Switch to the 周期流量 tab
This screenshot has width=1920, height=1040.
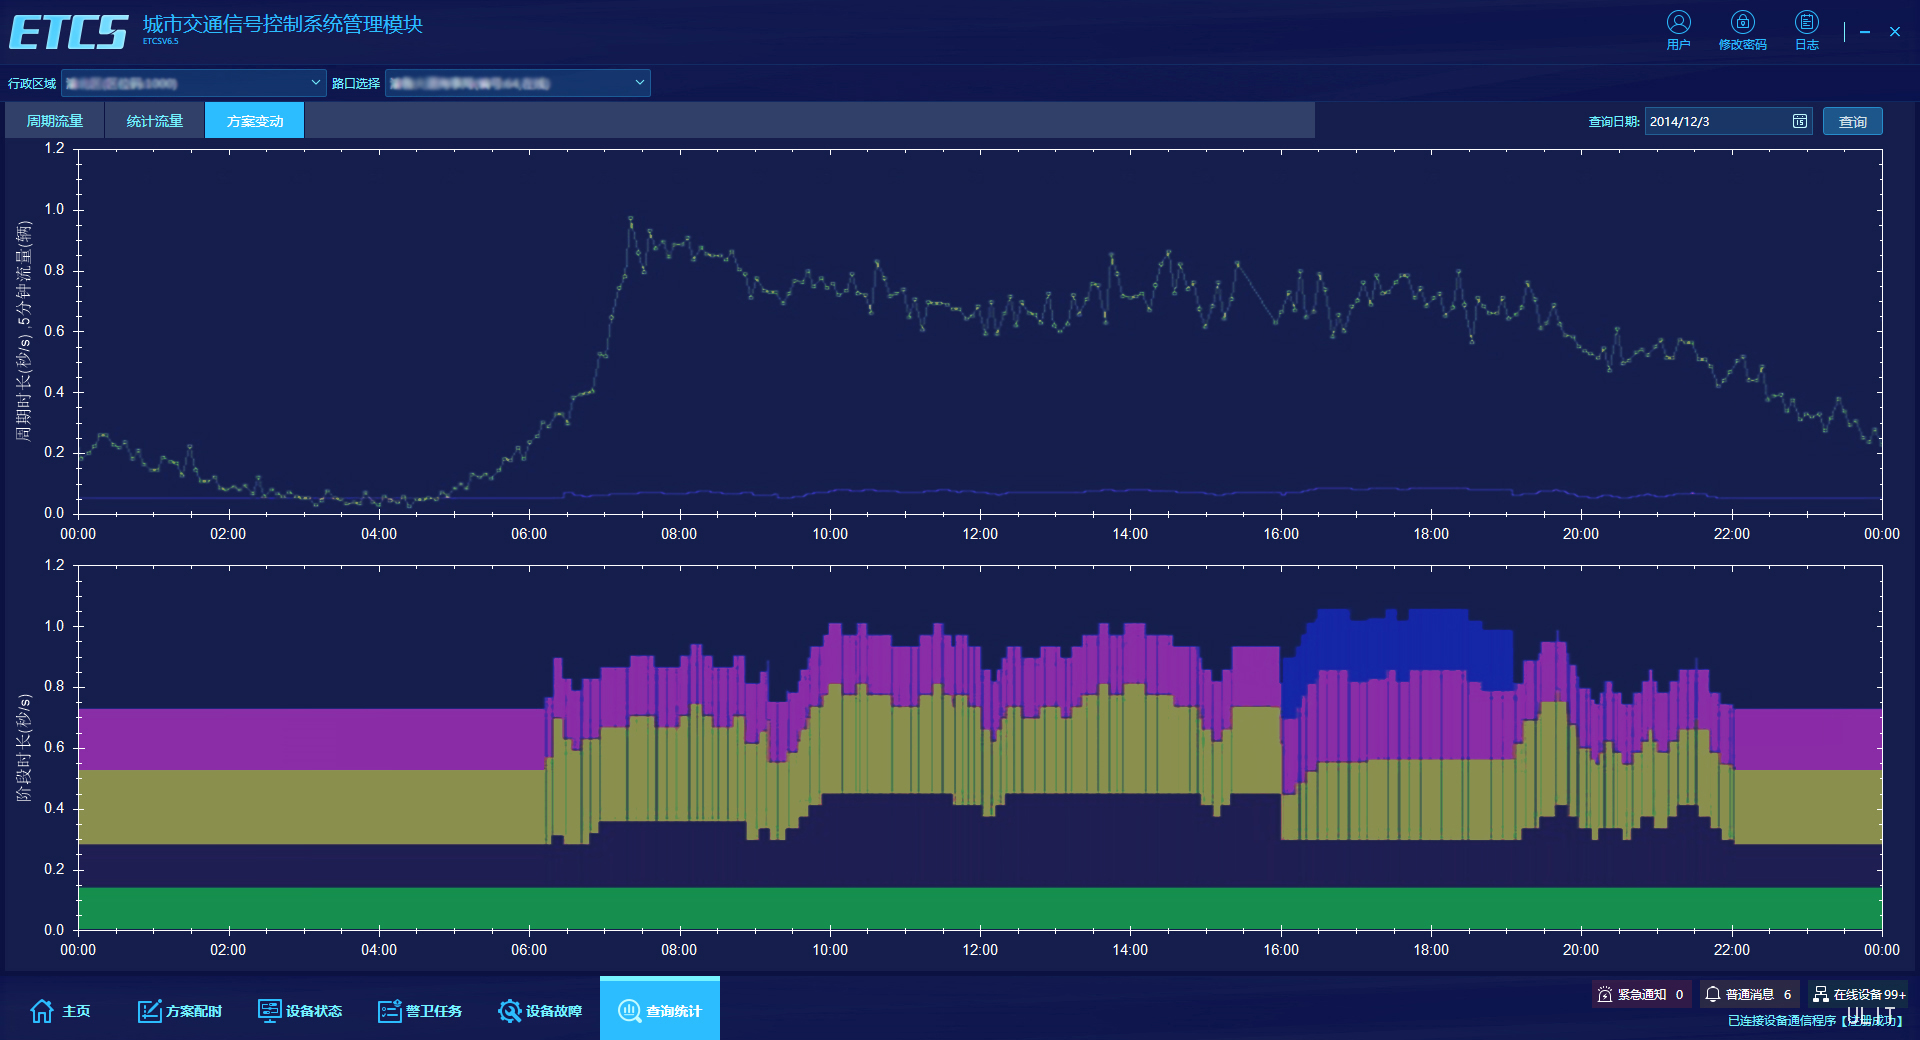(x=55, y=121)
